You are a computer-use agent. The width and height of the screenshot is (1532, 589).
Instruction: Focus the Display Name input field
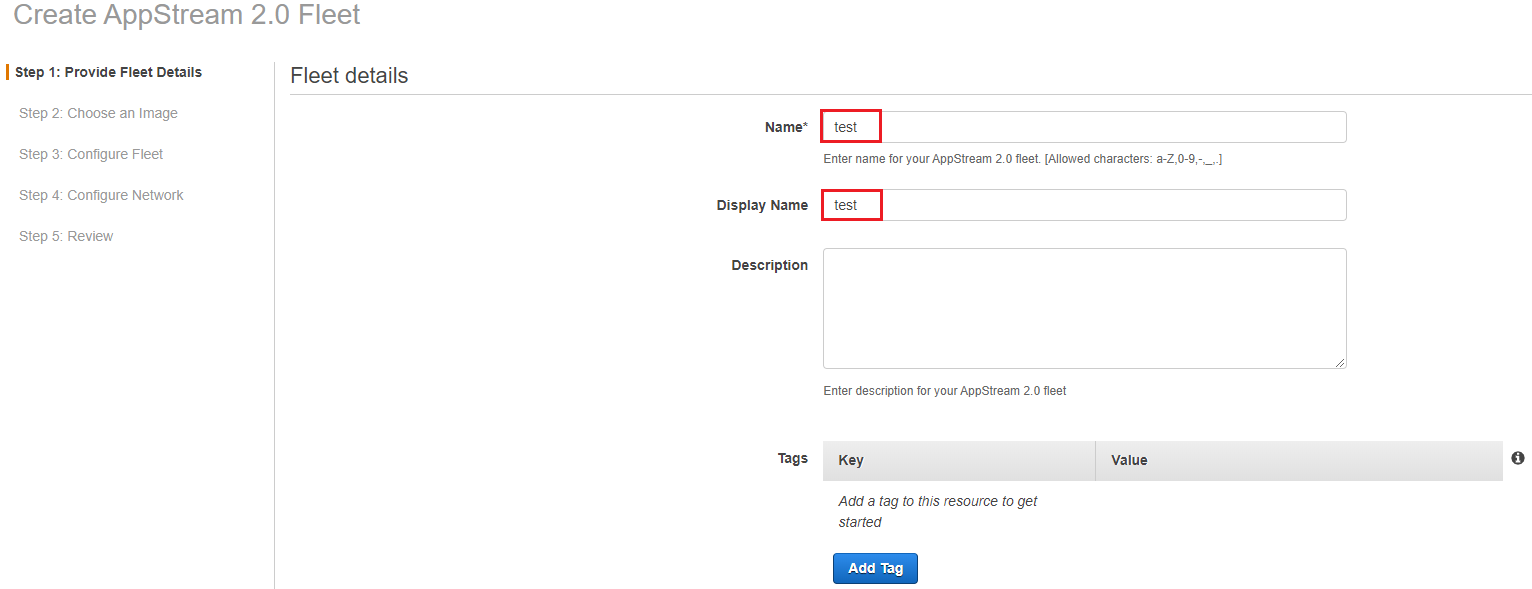pyautogui.click(x=1084, y=205)
